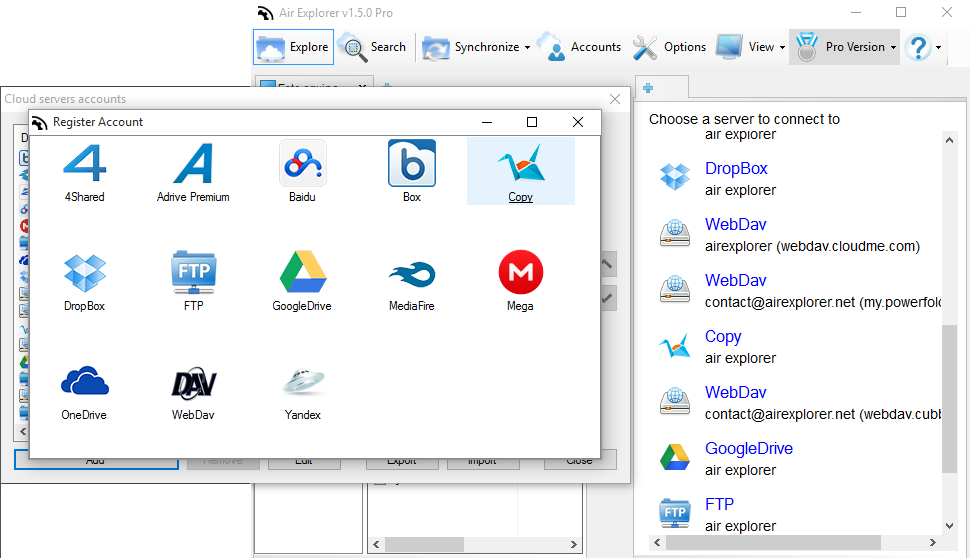Add a new tab with the plus icon

coord(648,88)
